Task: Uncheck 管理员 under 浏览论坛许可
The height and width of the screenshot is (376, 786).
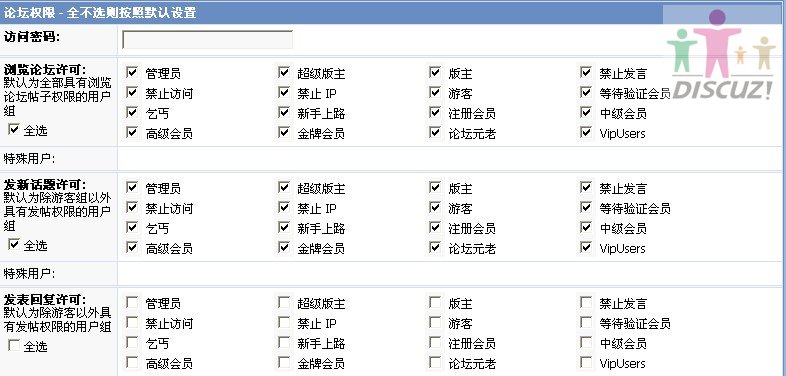Action: pyautogui.click(x=132, y=73)
